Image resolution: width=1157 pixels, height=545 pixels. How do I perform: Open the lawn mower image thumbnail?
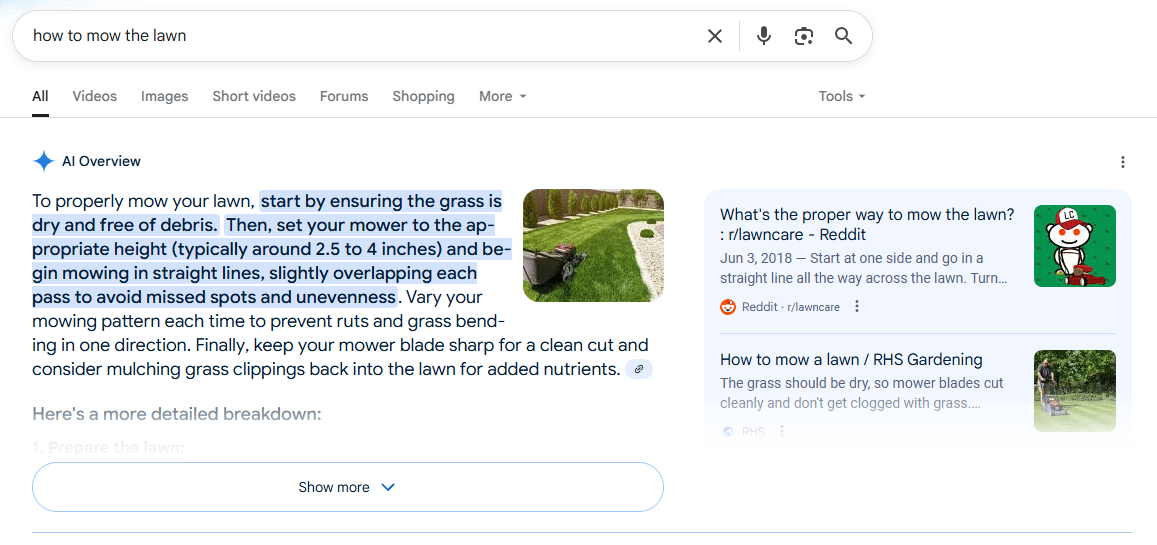pyautogui.click(x=593, y=246)
